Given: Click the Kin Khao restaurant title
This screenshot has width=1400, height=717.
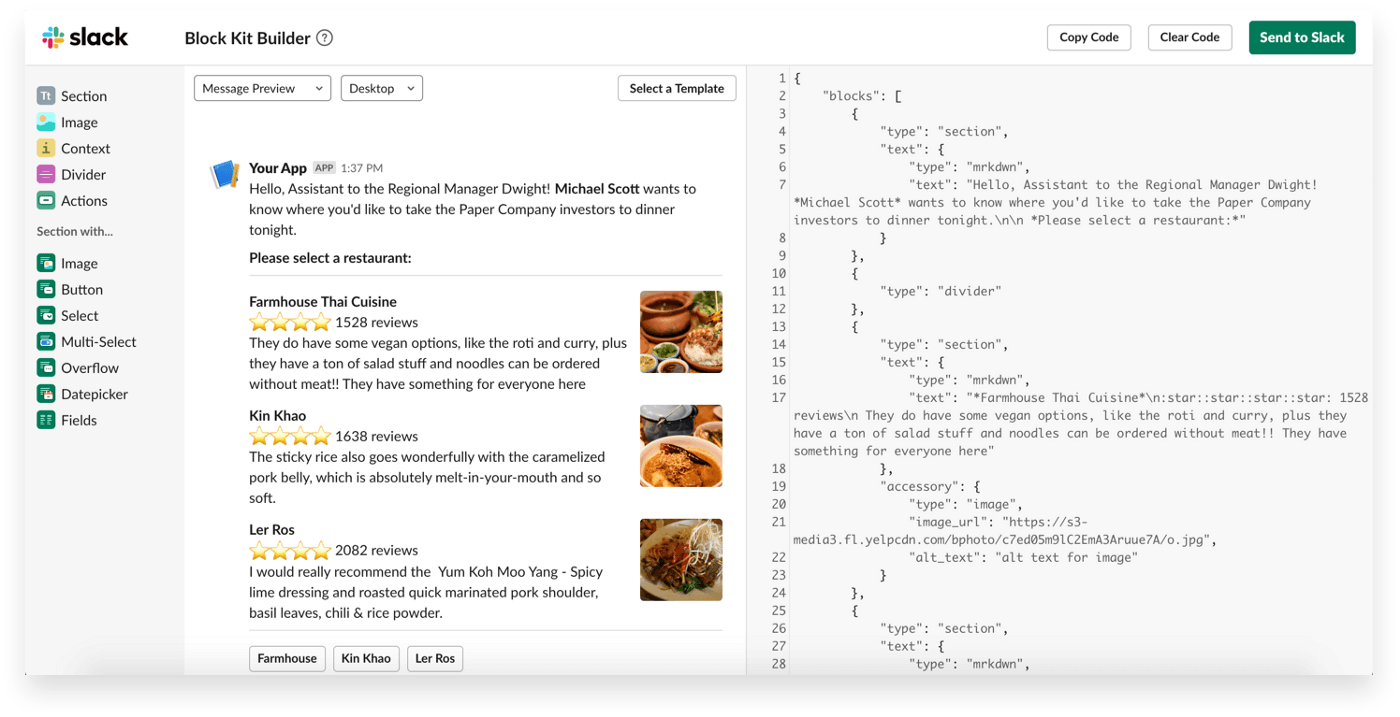Looking at the screenshot, I should pos(278,415).
